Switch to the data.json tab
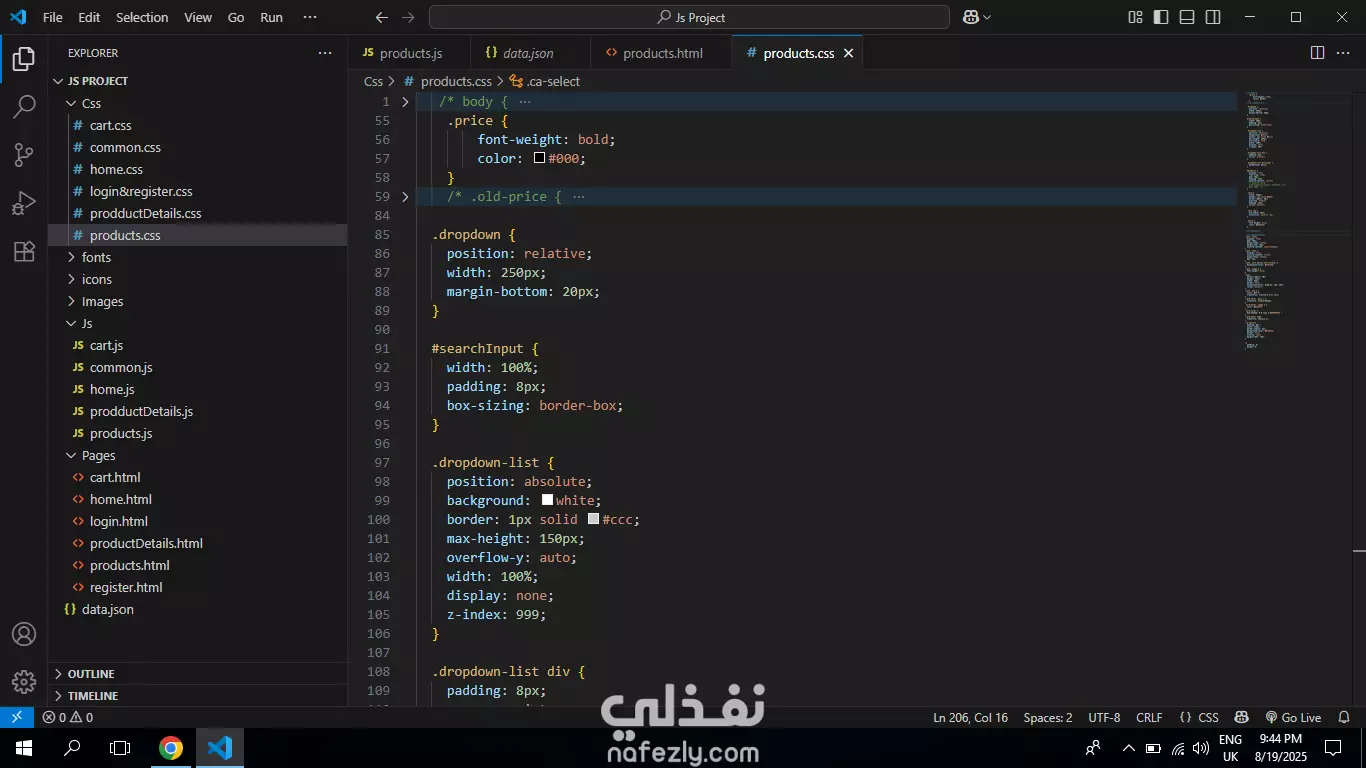Screen dimensions: 1366x768 coord(529,53)
